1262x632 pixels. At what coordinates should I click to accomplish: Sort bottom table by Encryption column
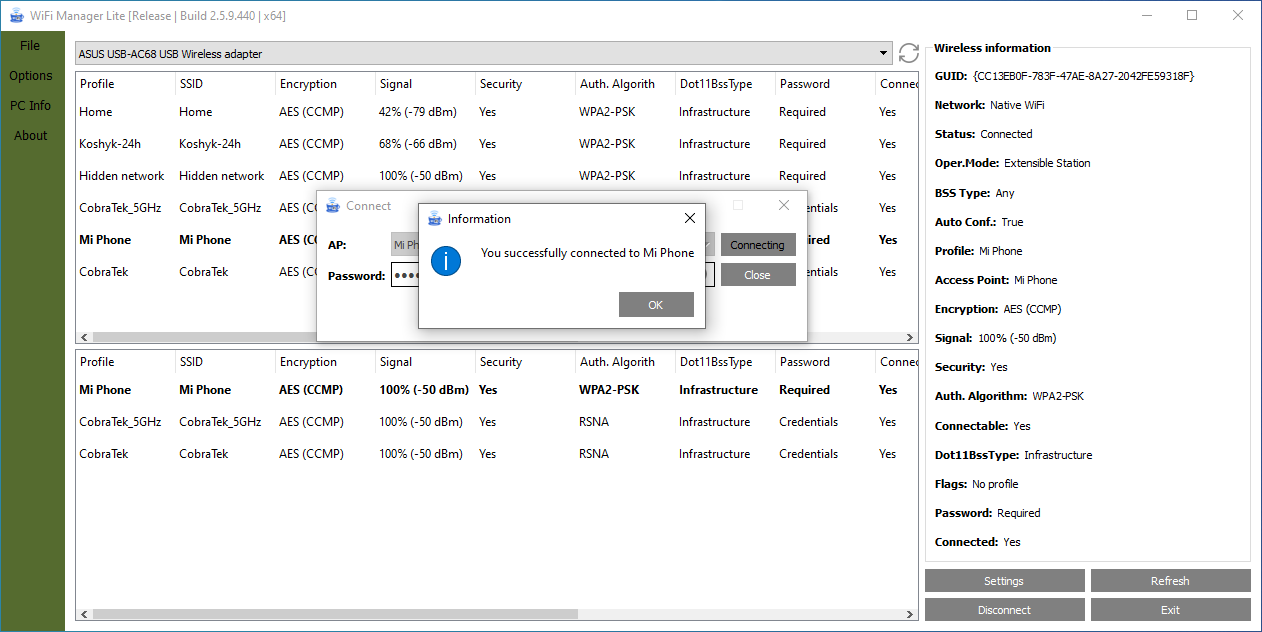pos(325,362)
